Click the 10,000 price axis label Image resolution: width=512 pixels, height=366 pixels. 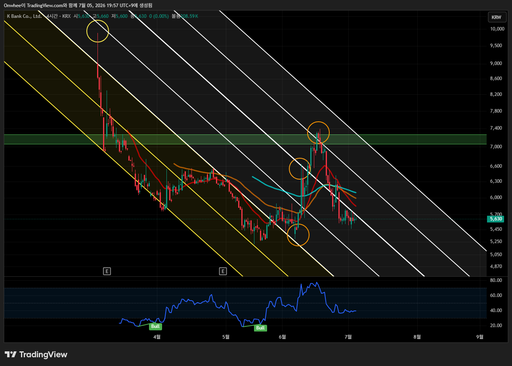pyautogui.click(x=497, y=29)
